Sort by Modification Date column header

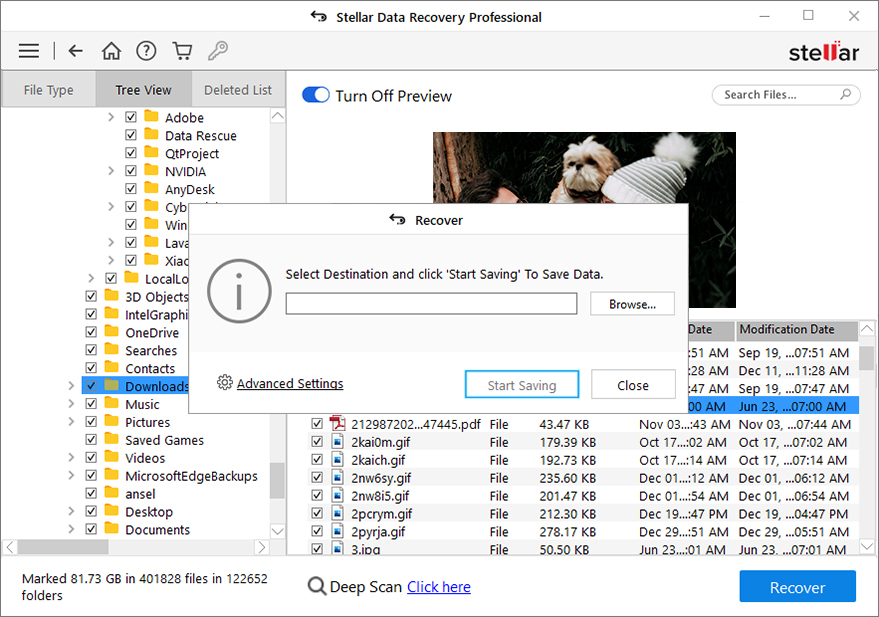pos(796,330)
